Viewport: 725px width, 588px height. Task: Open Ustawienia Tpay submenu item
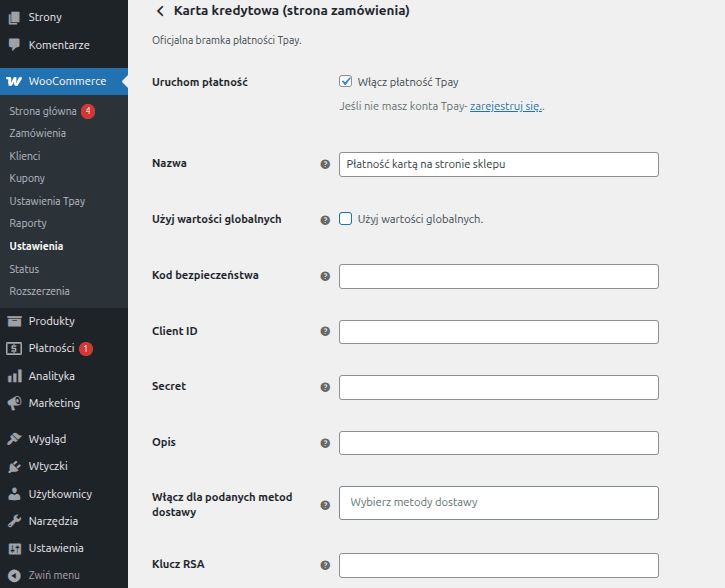tap(47, 201)
